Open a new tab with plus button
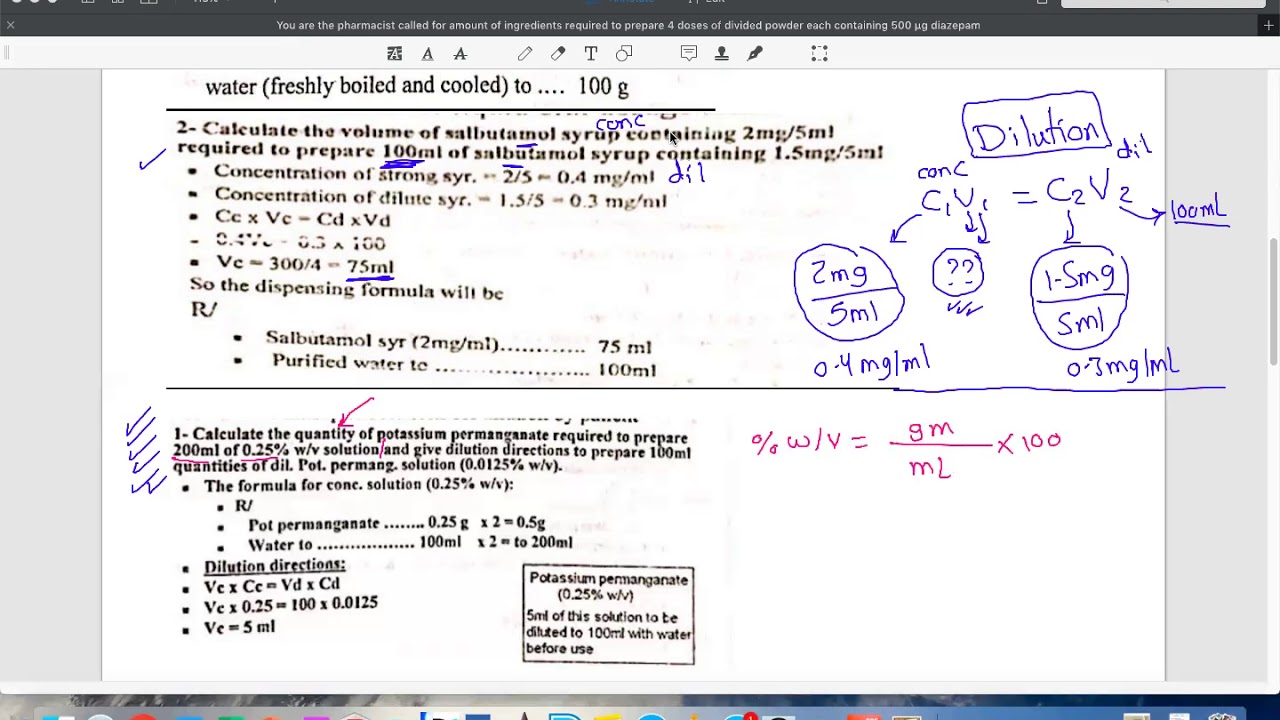 pyautogui.click(x=1268, y=25)
